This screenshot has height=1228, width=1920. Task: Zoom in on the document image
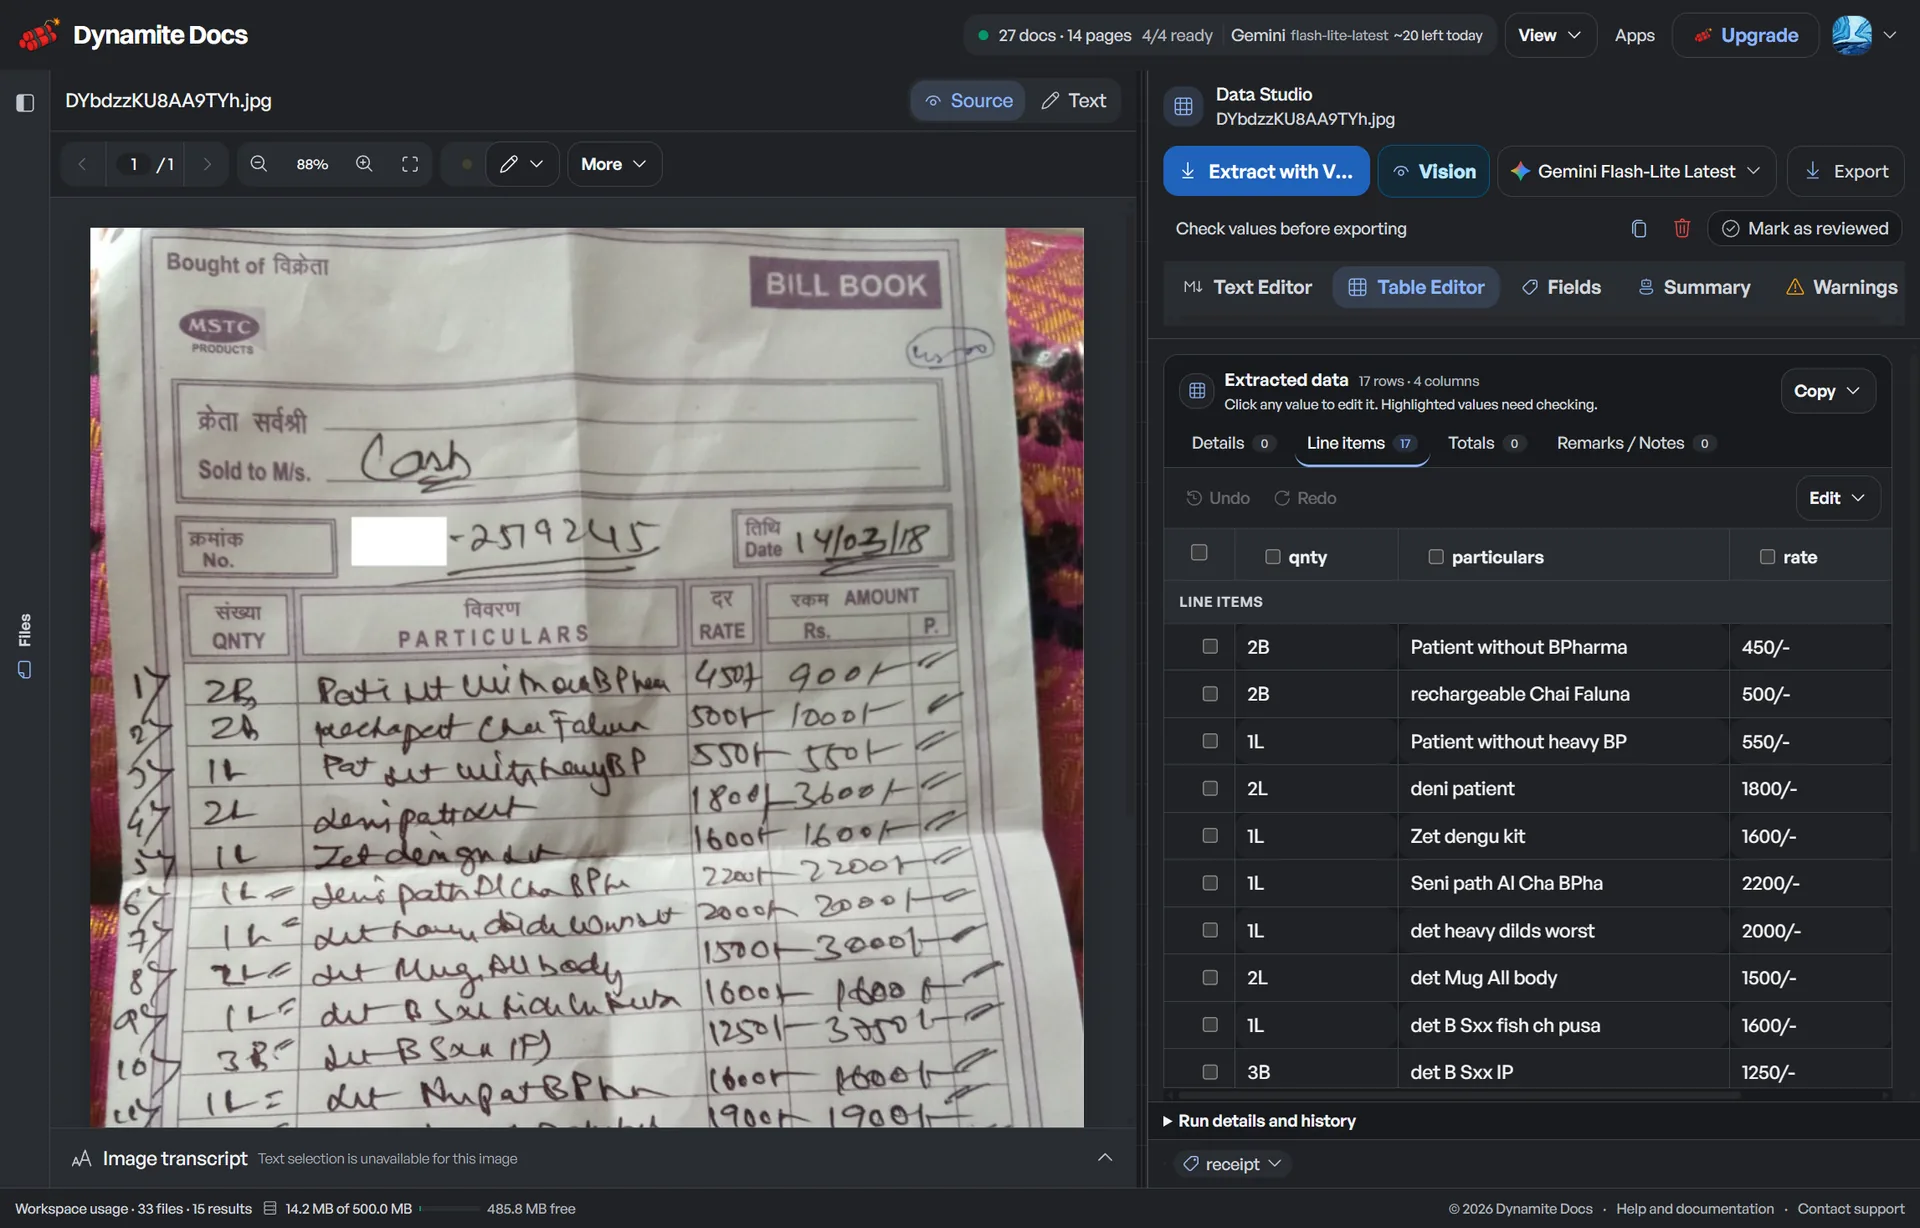tap(364, 164)
